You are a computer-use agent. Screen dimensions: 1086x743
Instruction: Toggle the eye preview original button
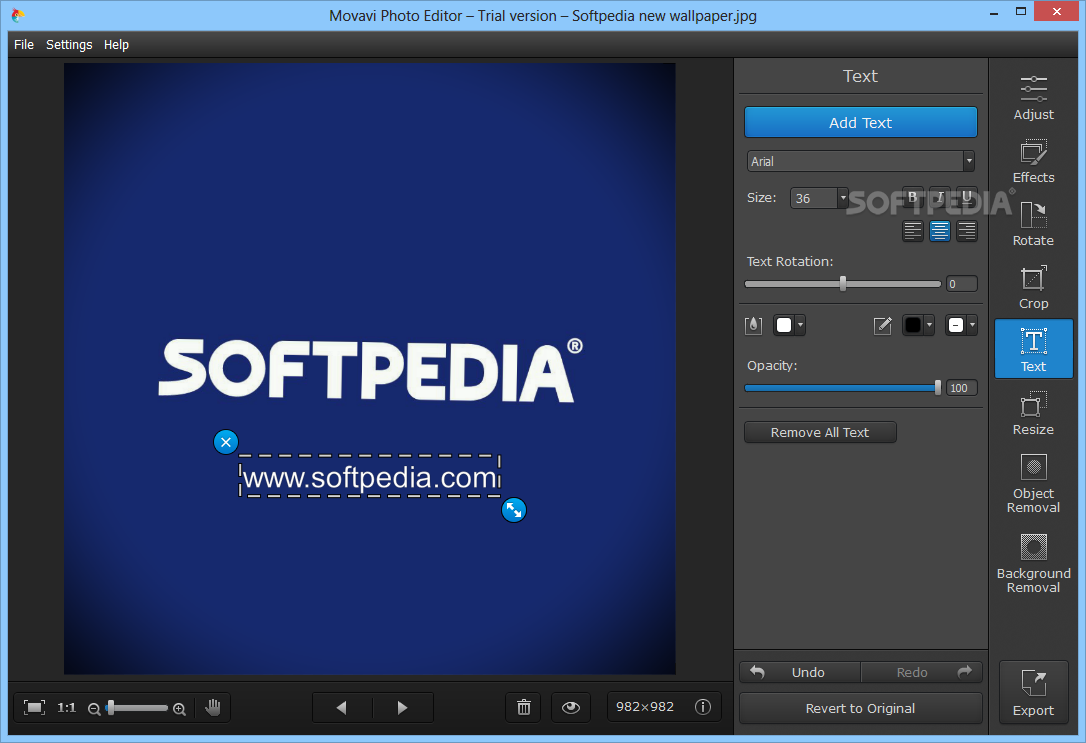pos(571,707)
